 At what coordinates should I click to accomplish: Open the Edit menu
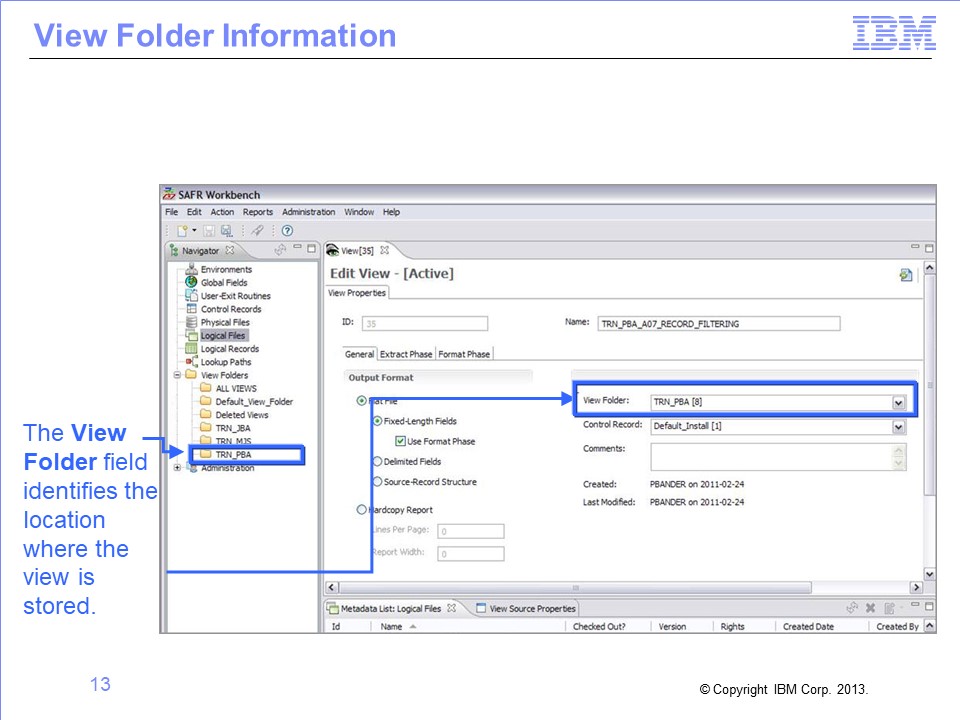tap(194, 212)
